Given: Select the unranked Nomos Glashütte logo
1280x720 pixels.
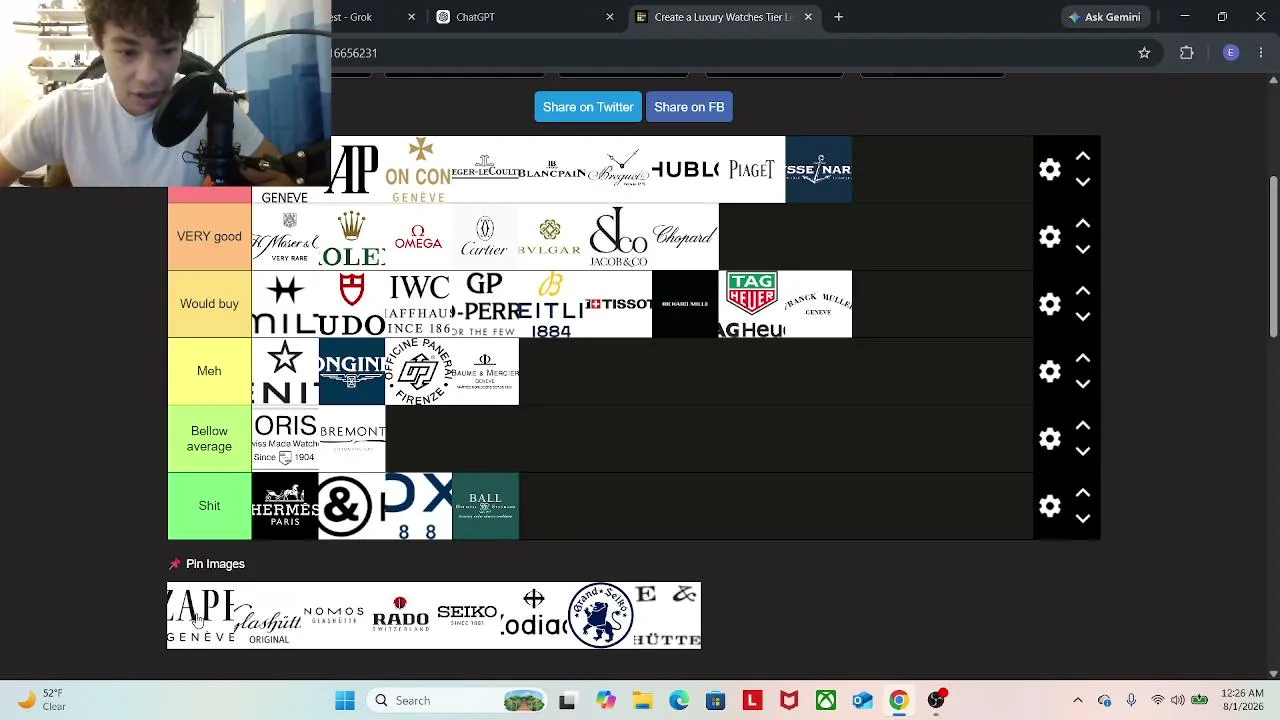Looking at the screenshot, I should click(x=334, y=616).
